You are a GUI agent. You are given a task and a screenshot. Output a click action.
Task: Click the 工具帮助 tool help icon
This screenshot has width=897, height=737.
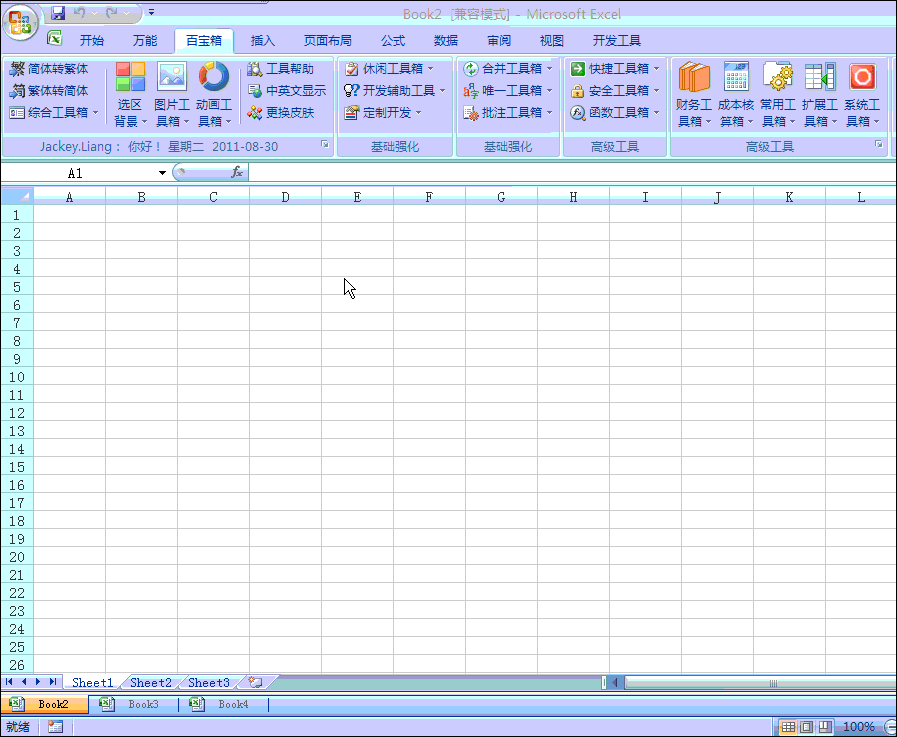pyautogui.click(x=281, y=70)
